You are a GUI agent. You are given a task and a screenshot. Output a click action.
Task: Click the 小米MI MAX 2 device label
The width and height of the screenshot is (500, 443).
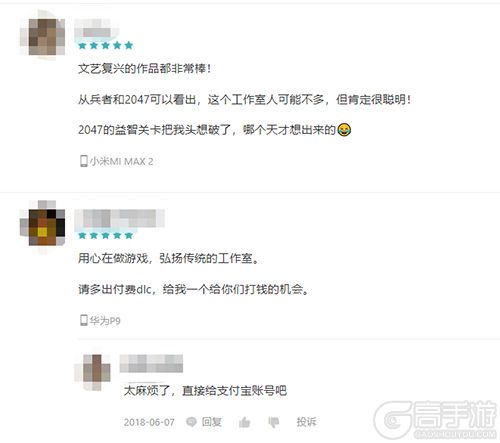click(121, 161)
